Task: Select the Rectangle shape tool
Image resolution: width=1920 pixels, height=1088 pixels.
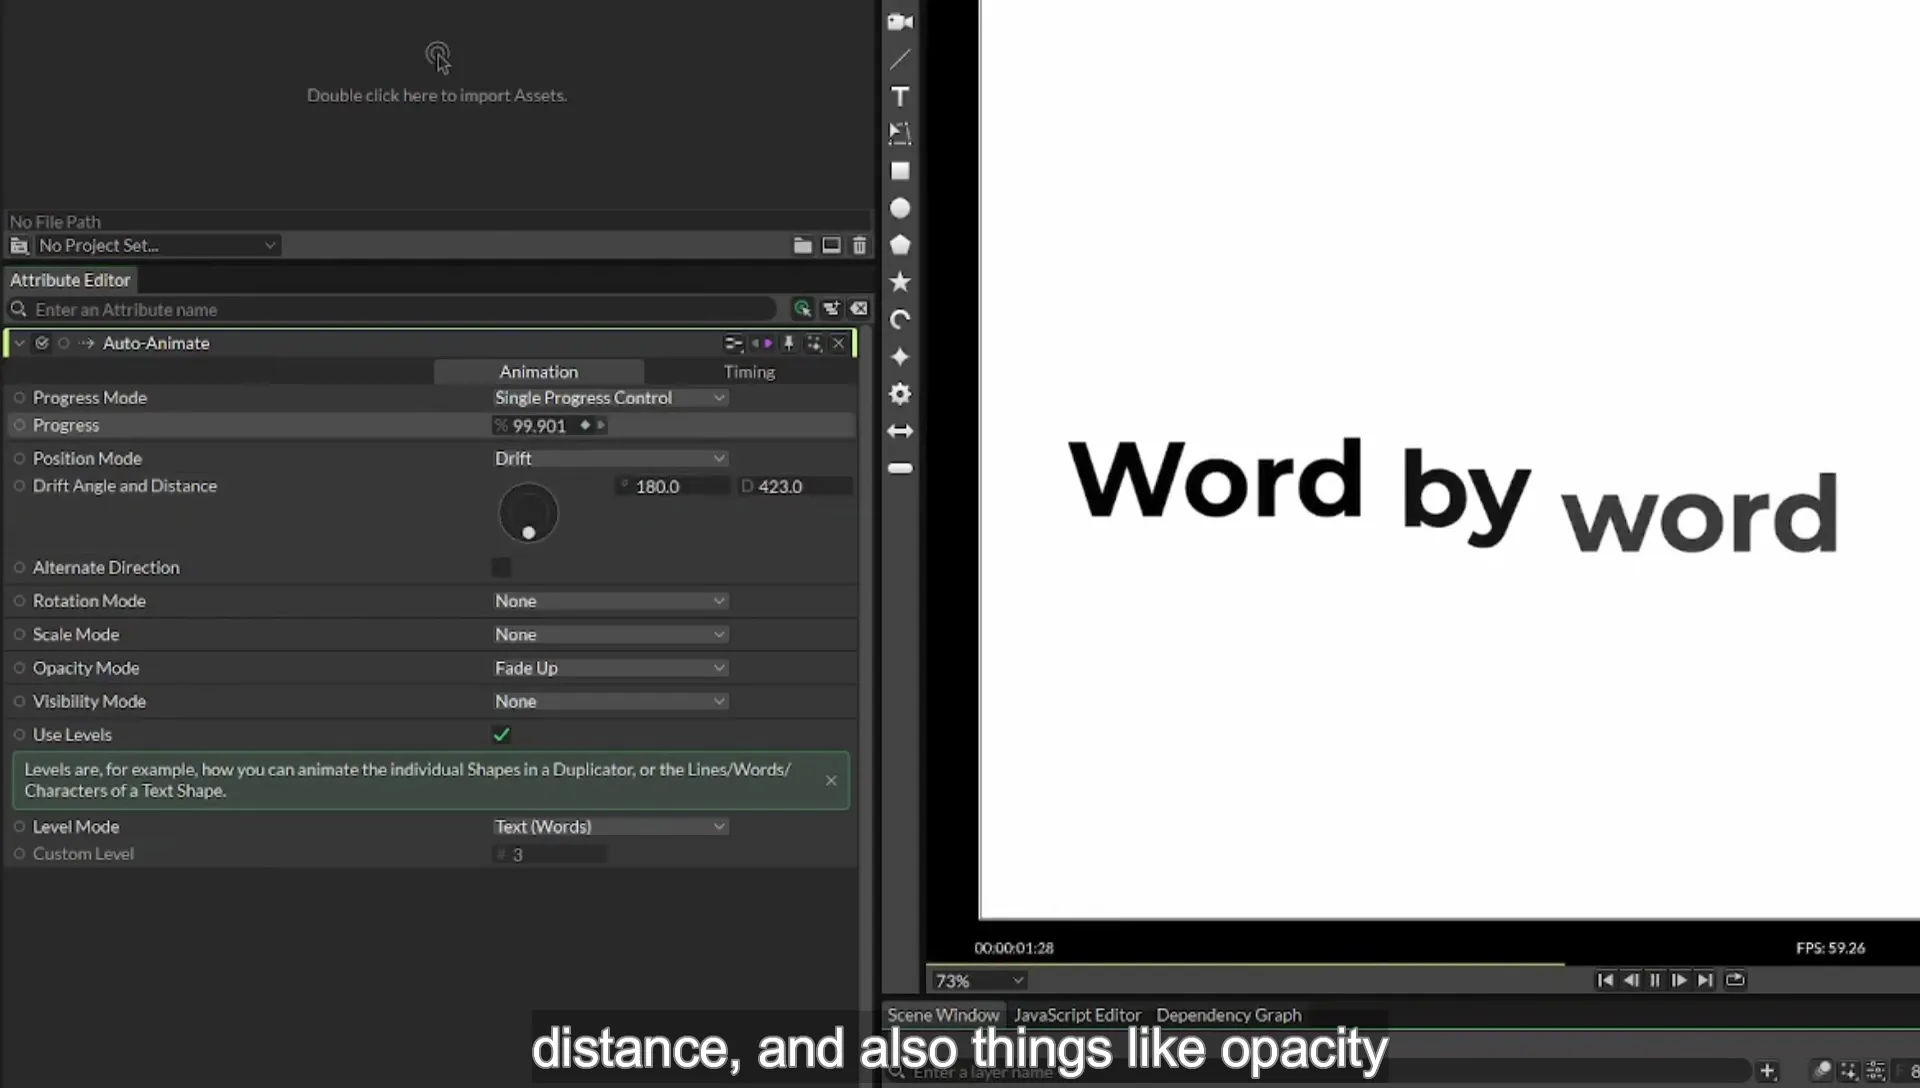Action: [900, 171]
